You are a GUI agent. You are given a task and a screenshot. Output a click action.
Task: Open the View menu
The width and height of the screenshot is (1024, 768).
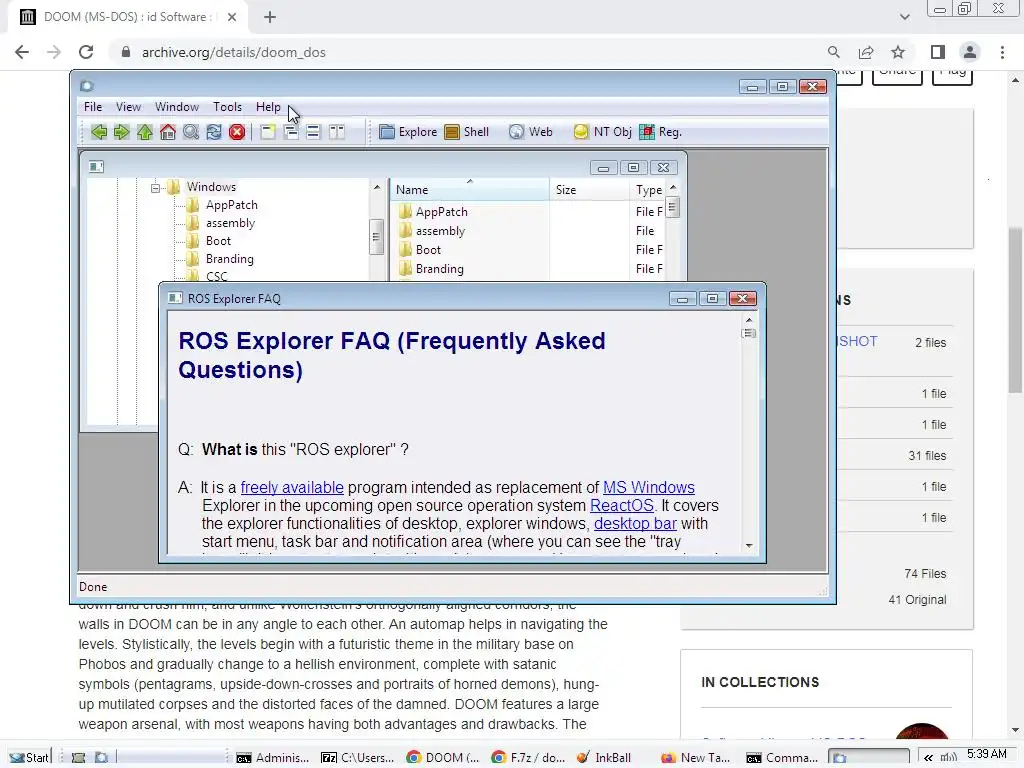pos(128,106)
